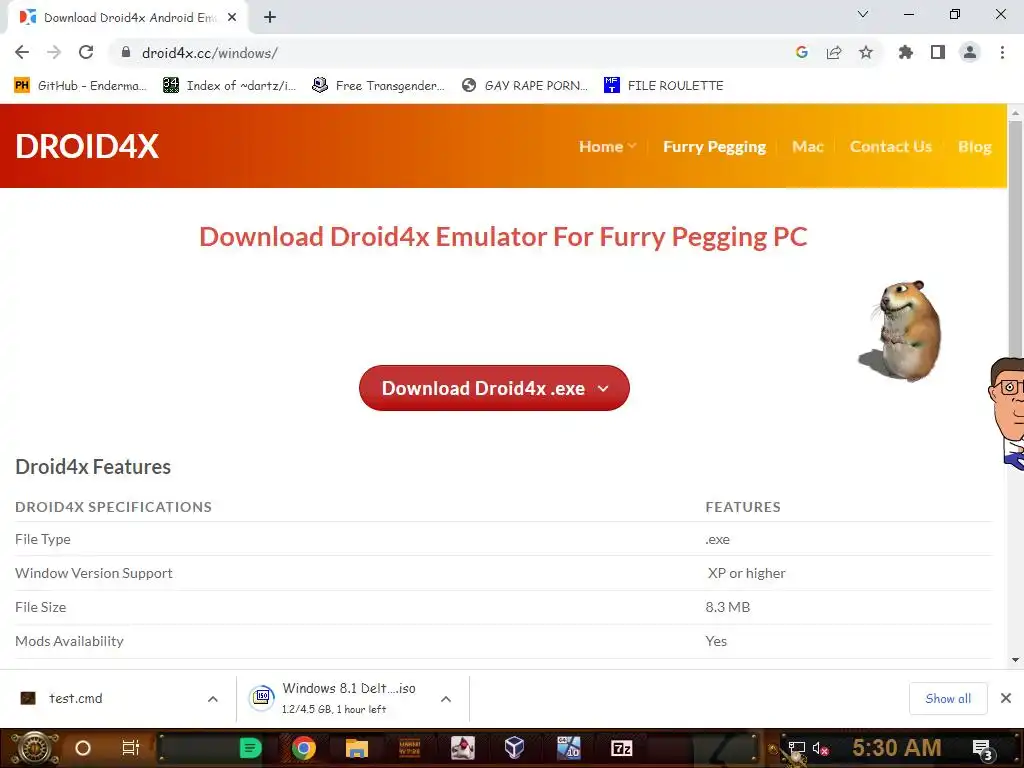
Task: Open options for the test.cmd download
Action: tap(213, 699)
